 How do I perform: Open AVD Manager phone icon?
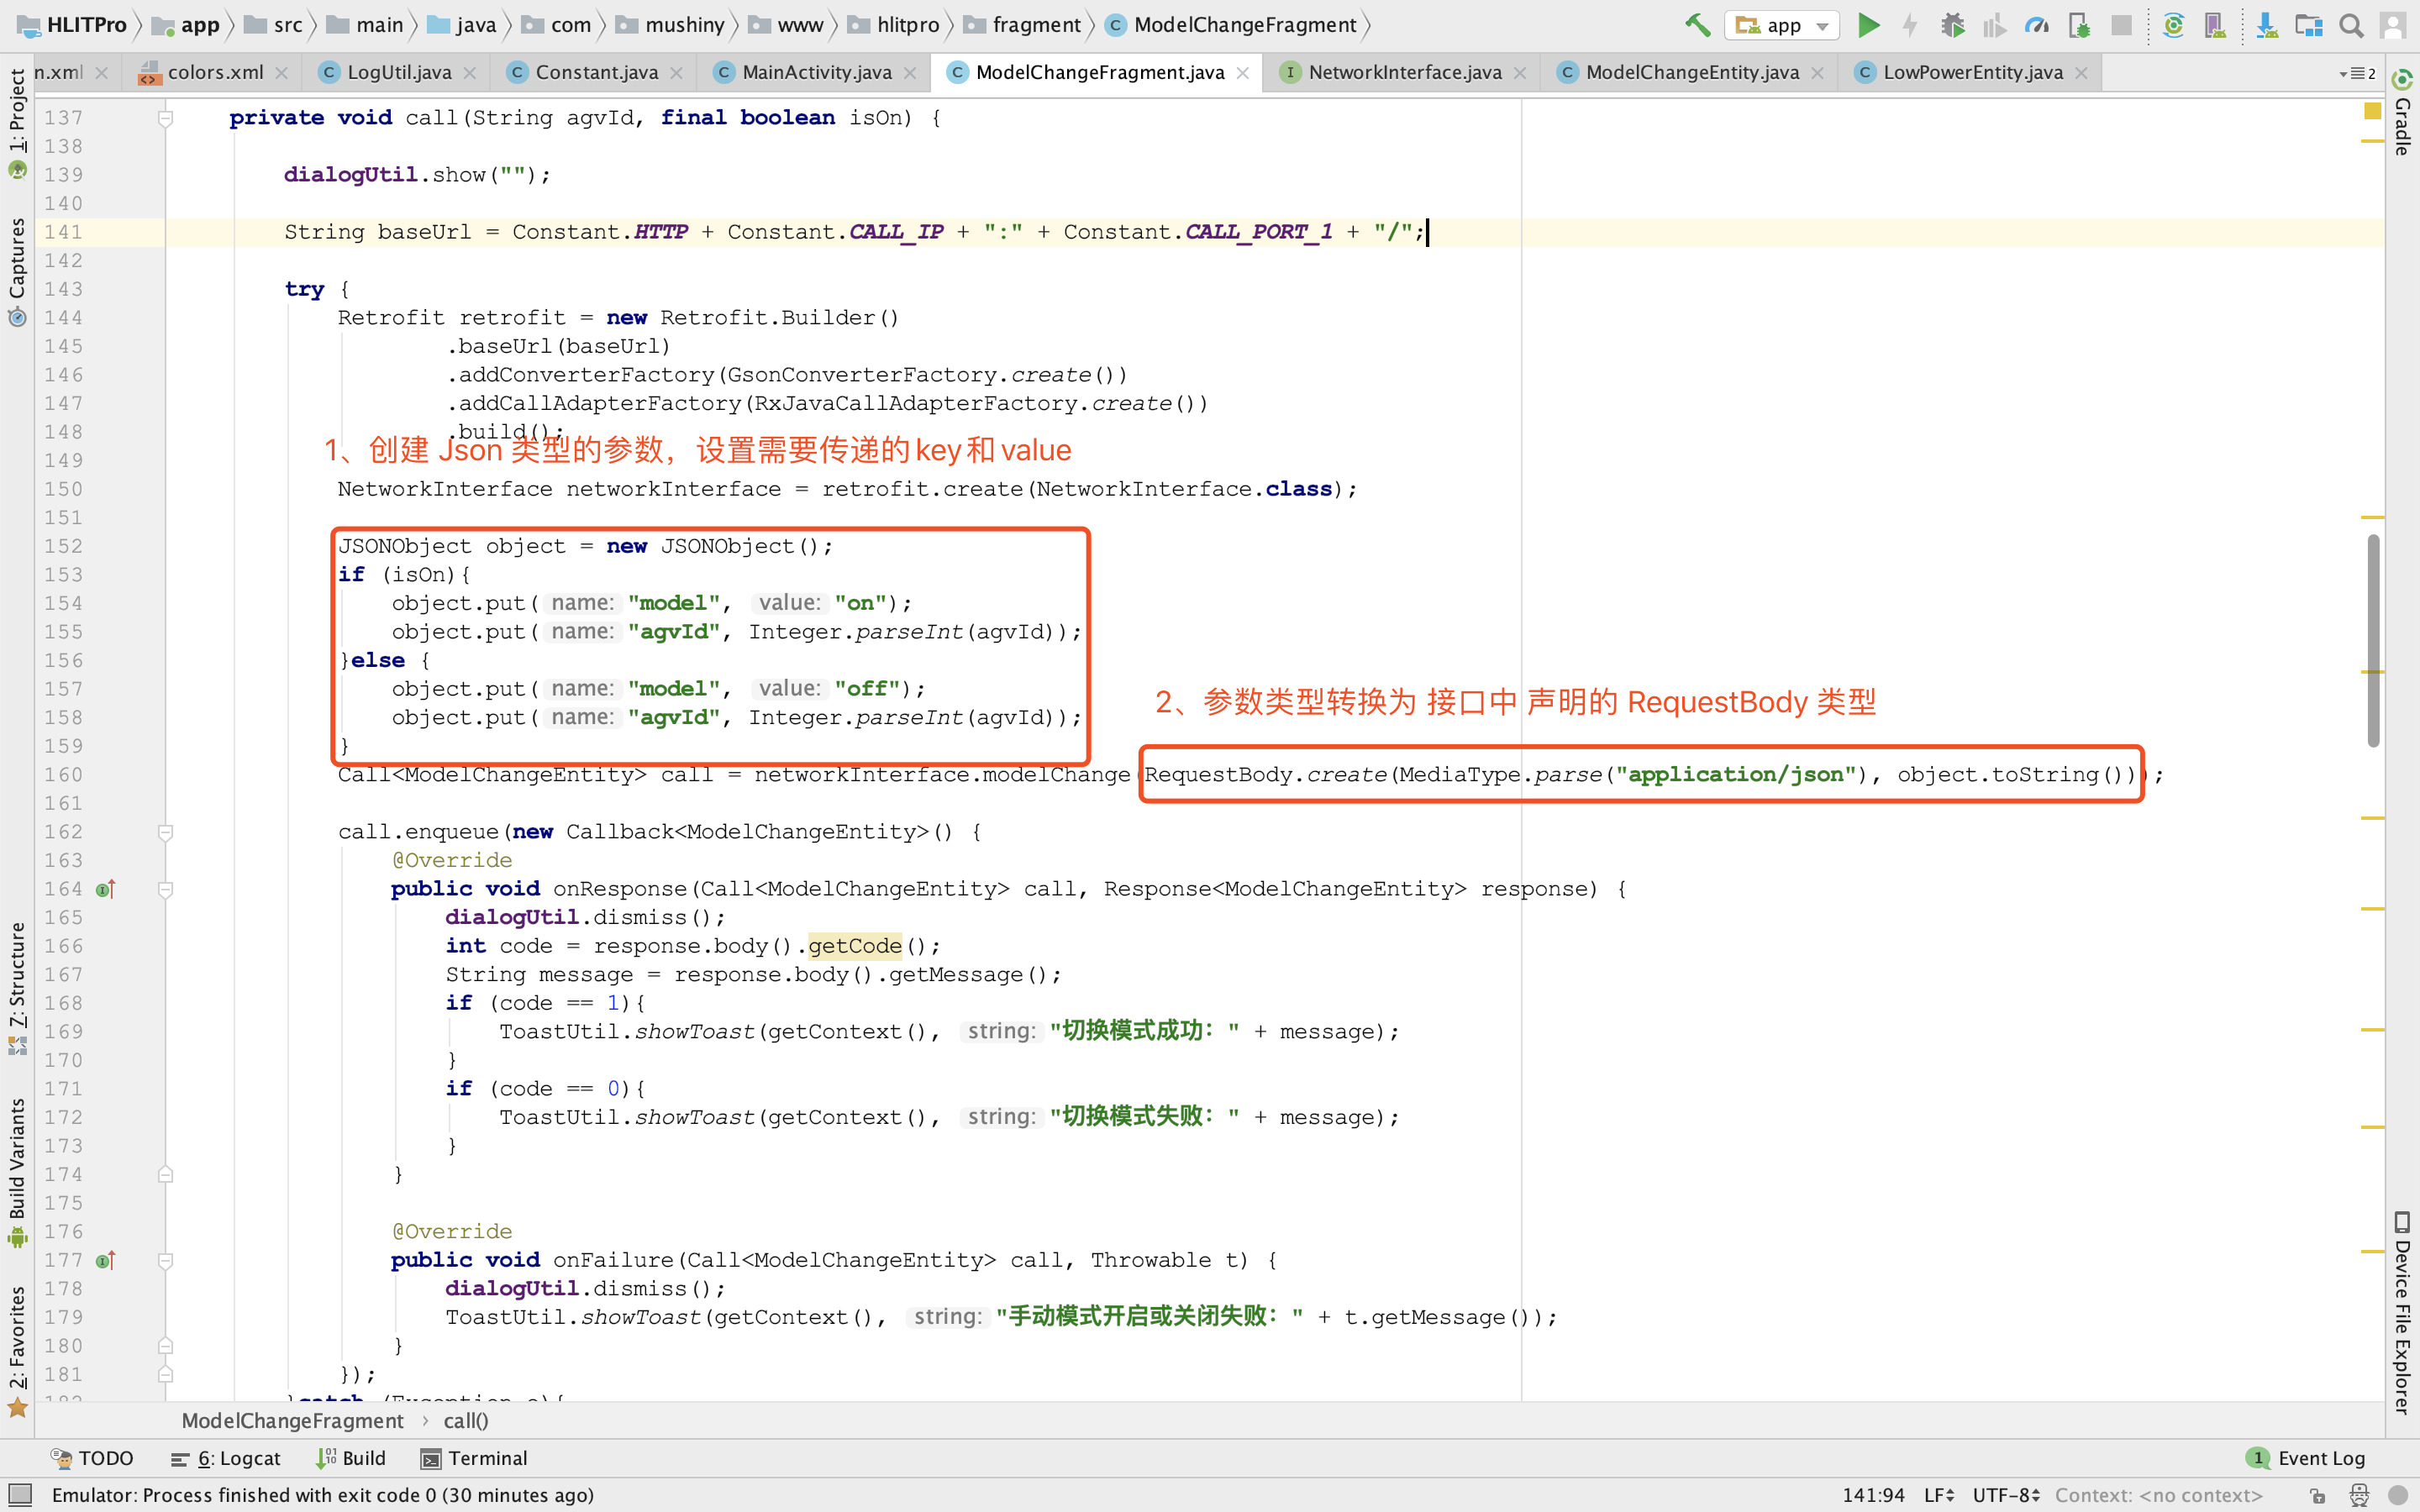2214,25
